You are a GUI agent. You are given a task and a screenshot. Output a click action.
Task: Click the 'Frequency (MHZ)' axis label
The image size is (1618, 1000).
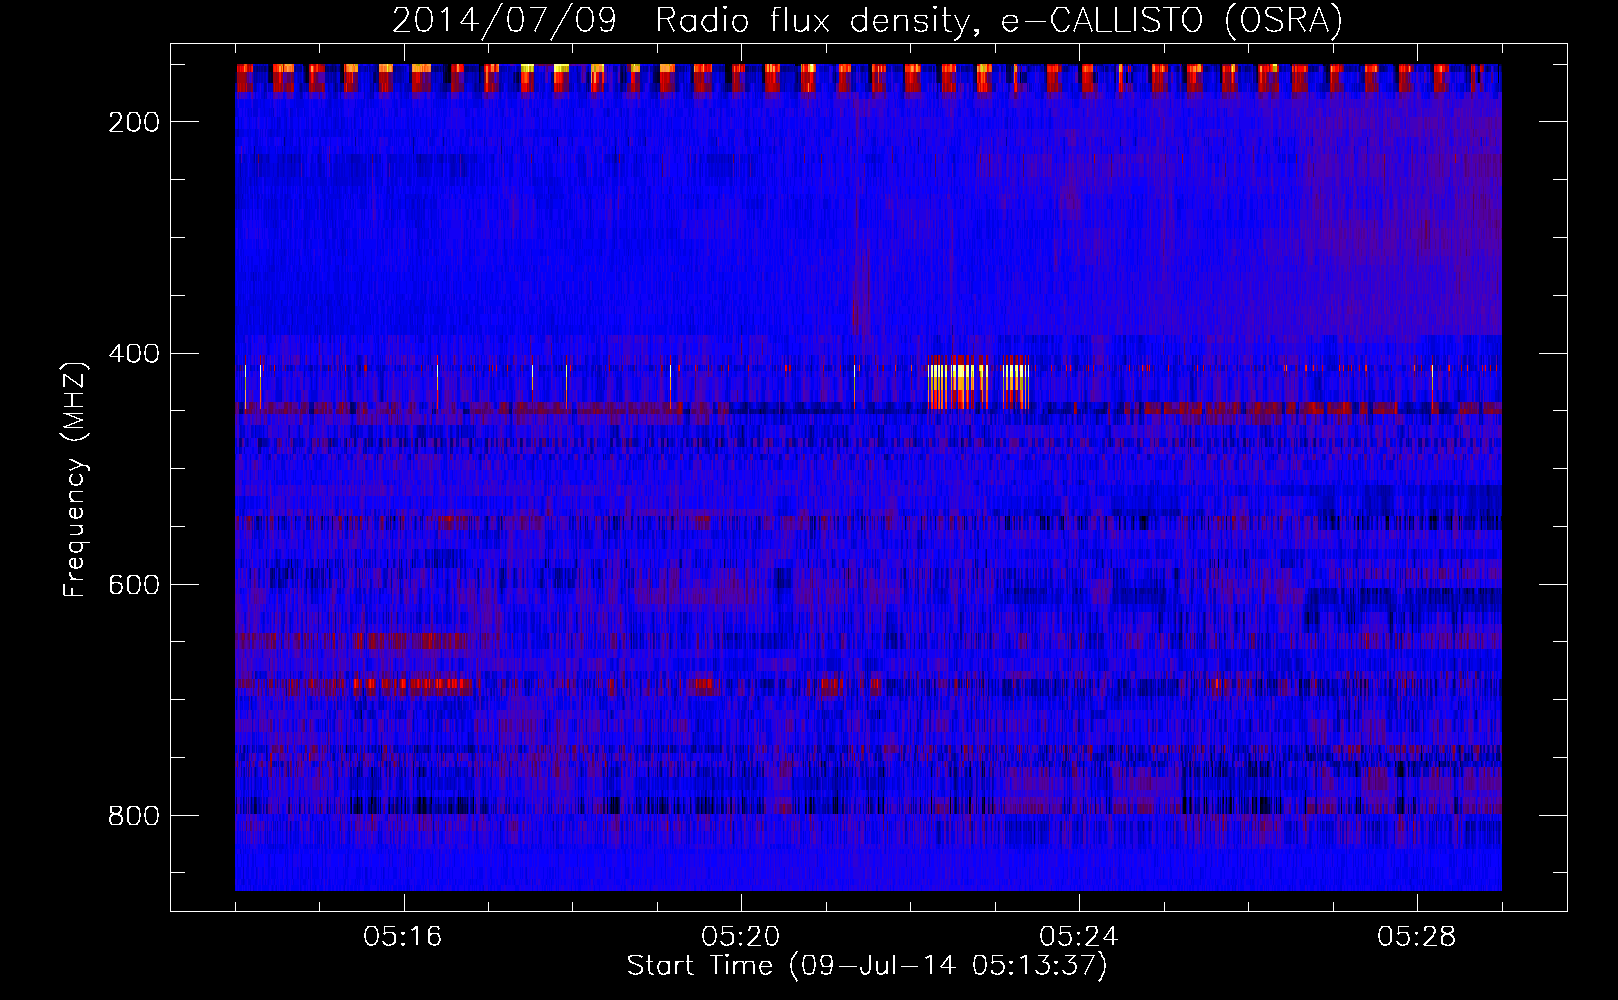pyautogui.click(x=75, y=480)
